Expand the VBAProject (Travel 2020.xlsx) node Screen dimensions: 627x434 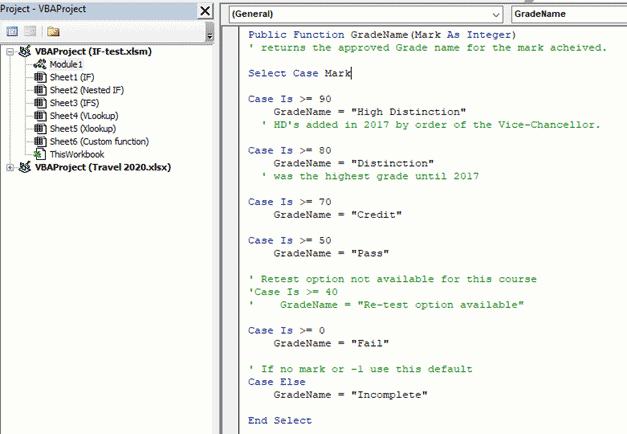pyautogui.click(x=11, y=167)
